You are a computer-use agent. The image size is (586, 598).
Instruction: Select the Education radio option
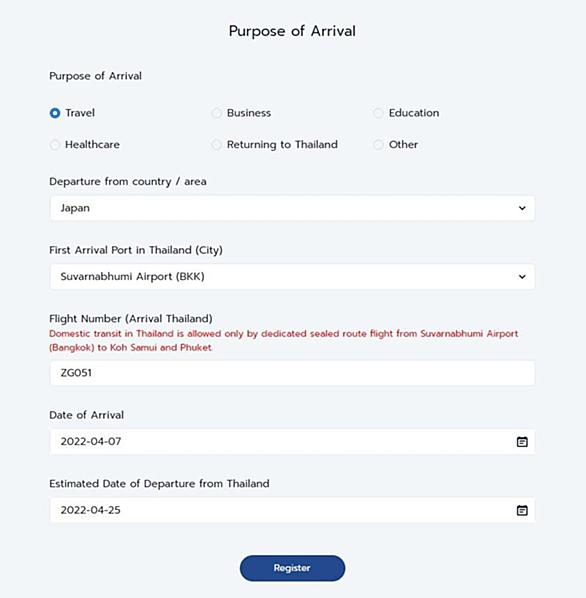378,113
